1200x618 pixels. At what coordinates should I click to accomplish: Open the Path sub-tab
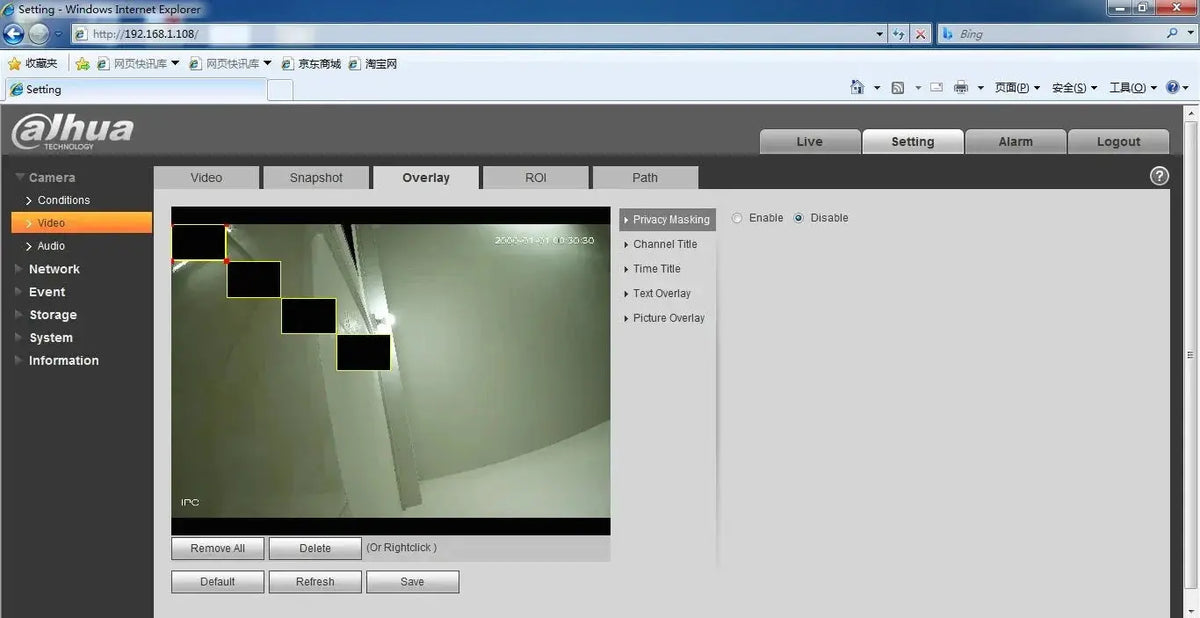click(645, 178)
